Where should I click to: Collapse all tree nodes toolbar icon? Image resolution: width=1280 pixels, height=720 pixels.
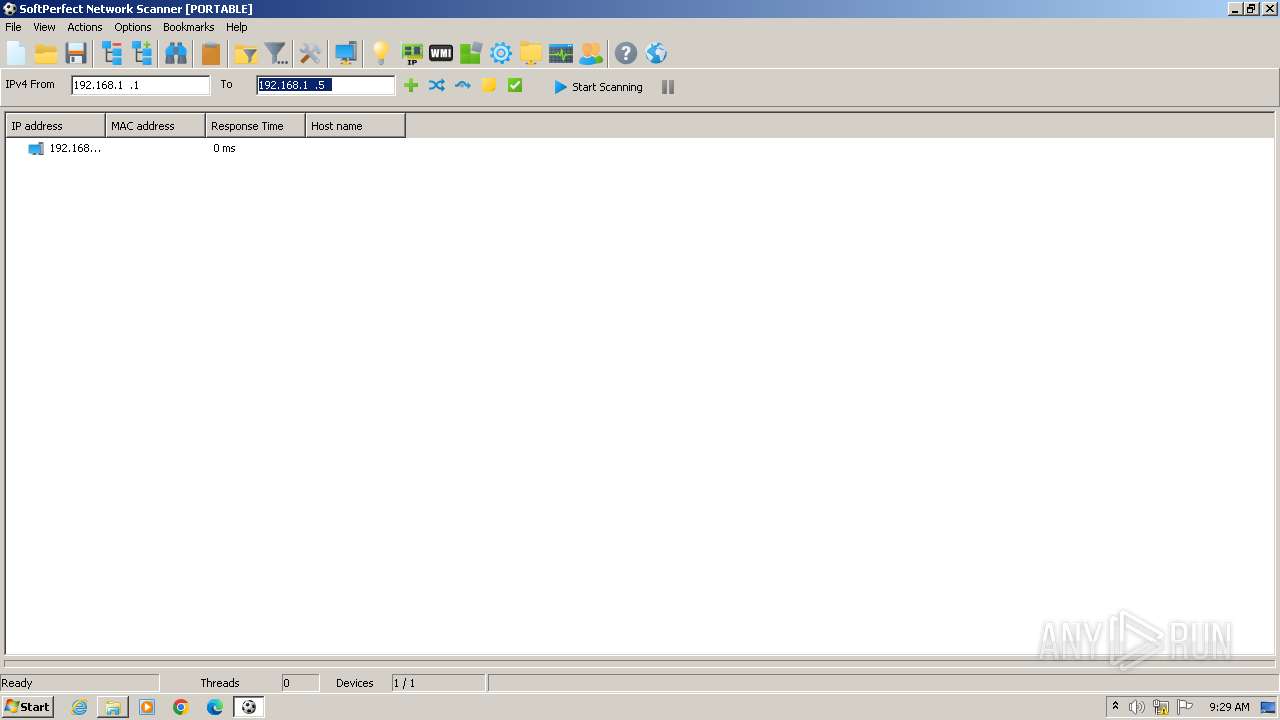112,53
